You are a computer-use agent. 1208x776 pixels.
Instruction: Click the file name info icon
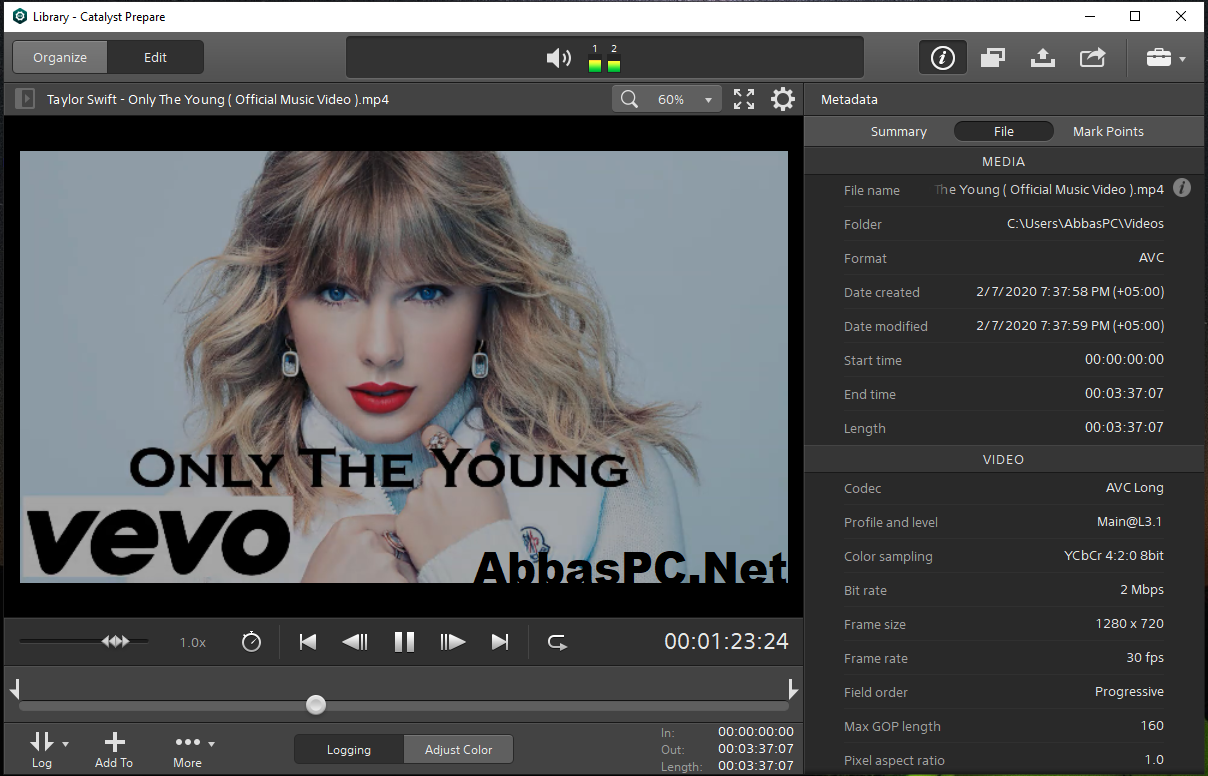[1182, 188]
